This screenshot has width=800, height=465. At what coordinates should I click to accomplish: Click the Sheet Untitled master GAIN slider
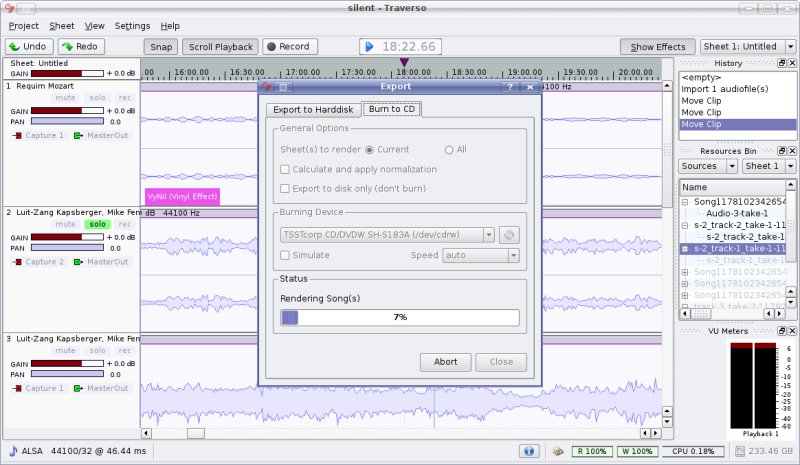point(67,74)
